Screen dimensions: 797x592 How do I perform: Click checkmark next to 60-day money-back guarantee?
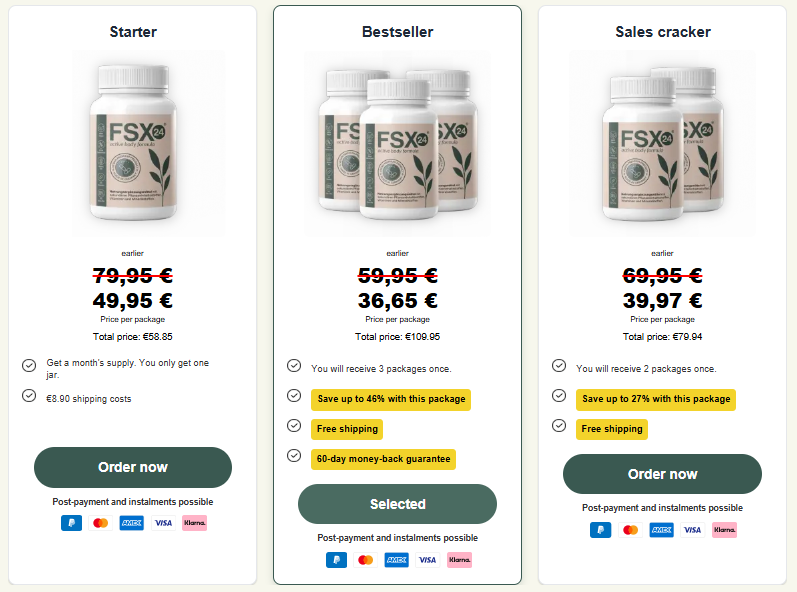[x=294, y=456]
